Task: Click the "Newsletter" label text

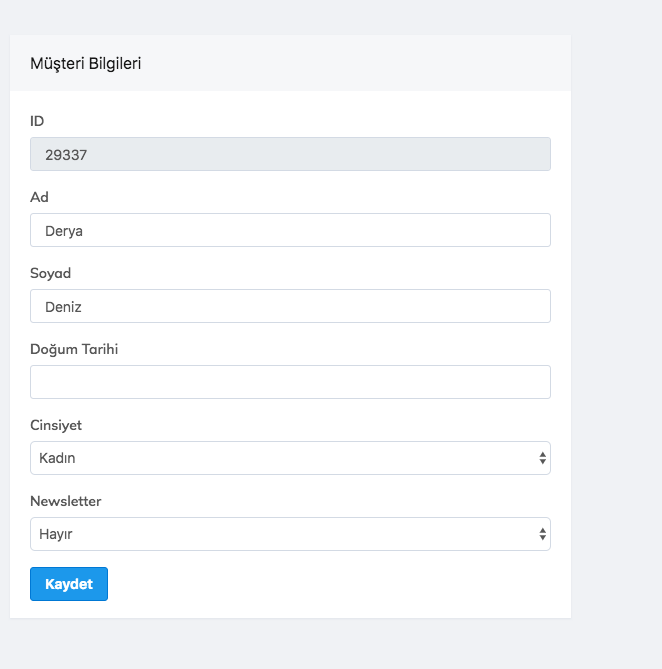Action: point(66,501)
